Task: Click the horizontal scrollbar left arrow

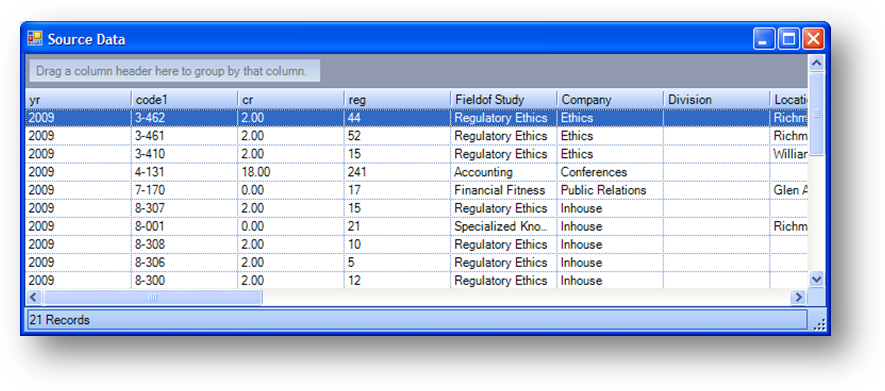Action: (x=34, y=297)
